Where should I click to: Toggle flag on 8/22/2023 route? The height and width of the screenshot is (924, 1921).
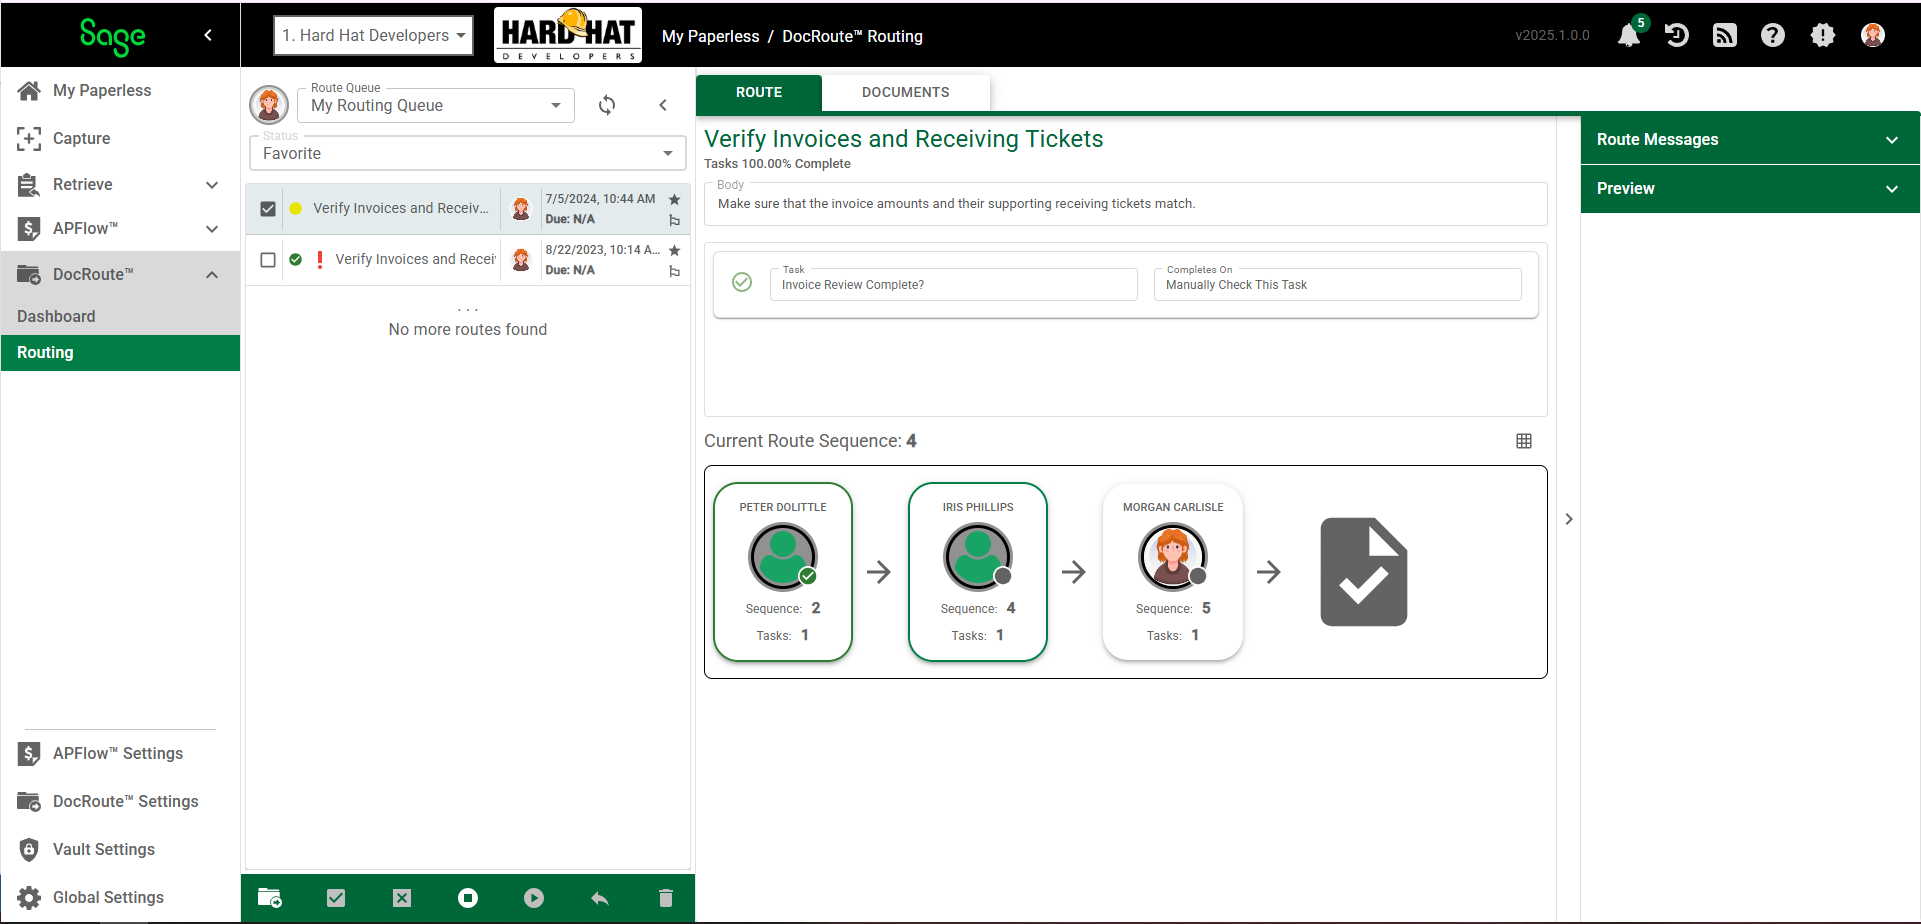click(674, 271)
